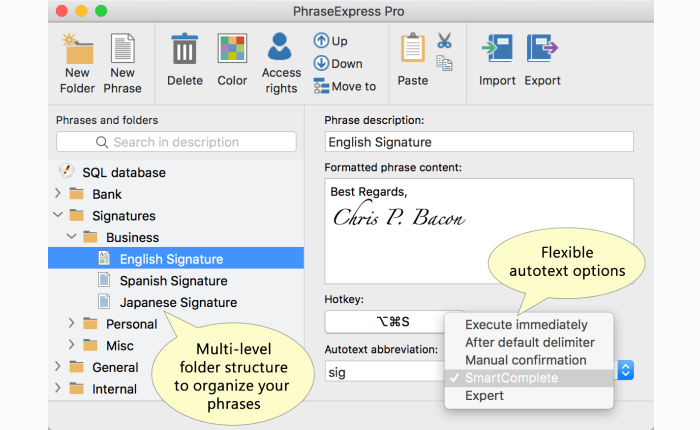Click the Japanese Signature document icon
This screenshot has width=700, height=430.
[104, 301]
